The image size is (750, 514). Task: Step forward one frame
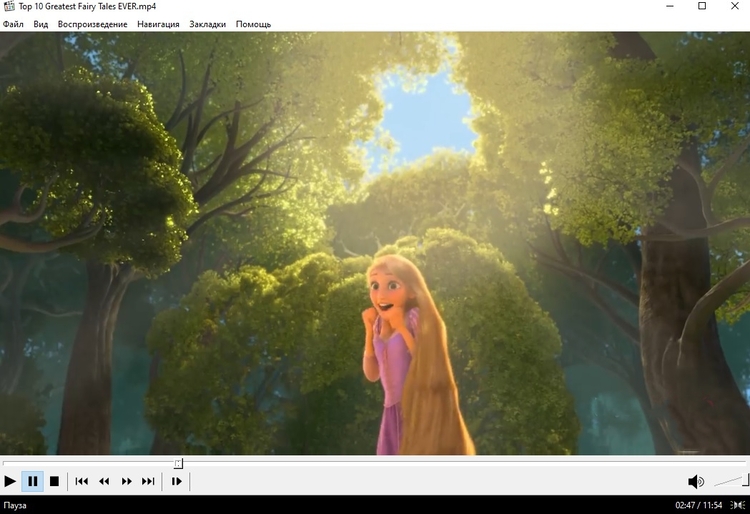(x=177, y=481)
